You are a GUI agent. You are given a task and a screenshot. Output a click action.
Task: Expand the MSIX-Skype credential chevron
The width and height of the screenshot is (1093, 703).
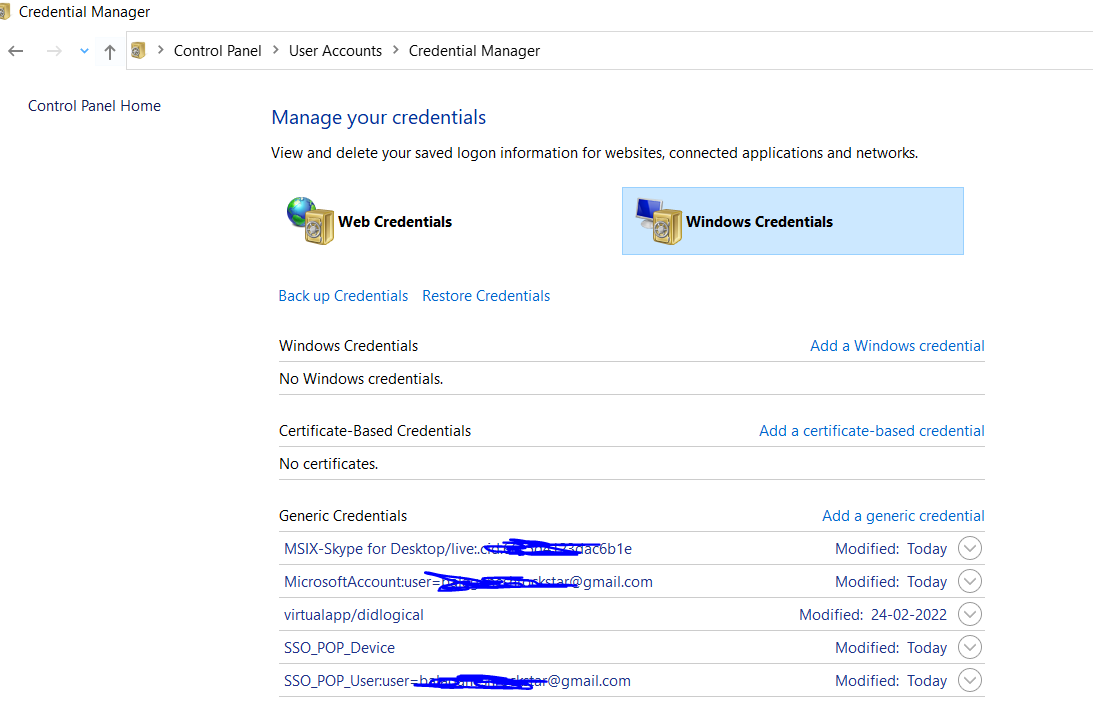970,548
